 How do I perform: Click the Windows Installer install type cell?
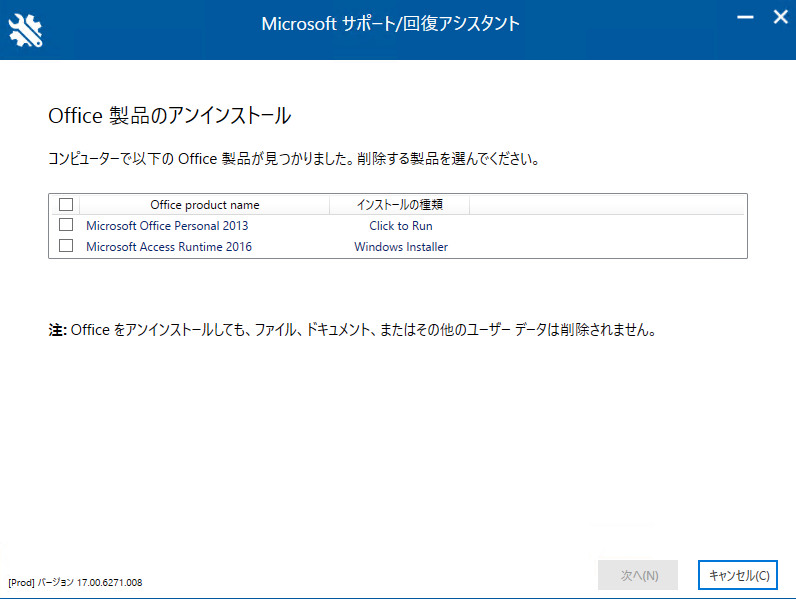(401, 247)
